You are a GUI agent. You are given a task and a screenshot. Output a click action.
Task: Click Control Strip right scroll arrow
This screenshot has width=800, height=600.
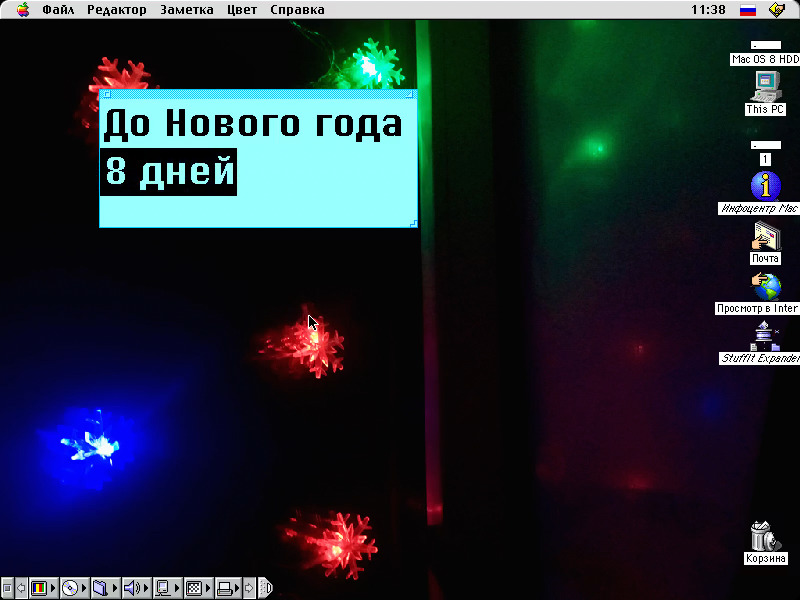(x=249, y=589)
